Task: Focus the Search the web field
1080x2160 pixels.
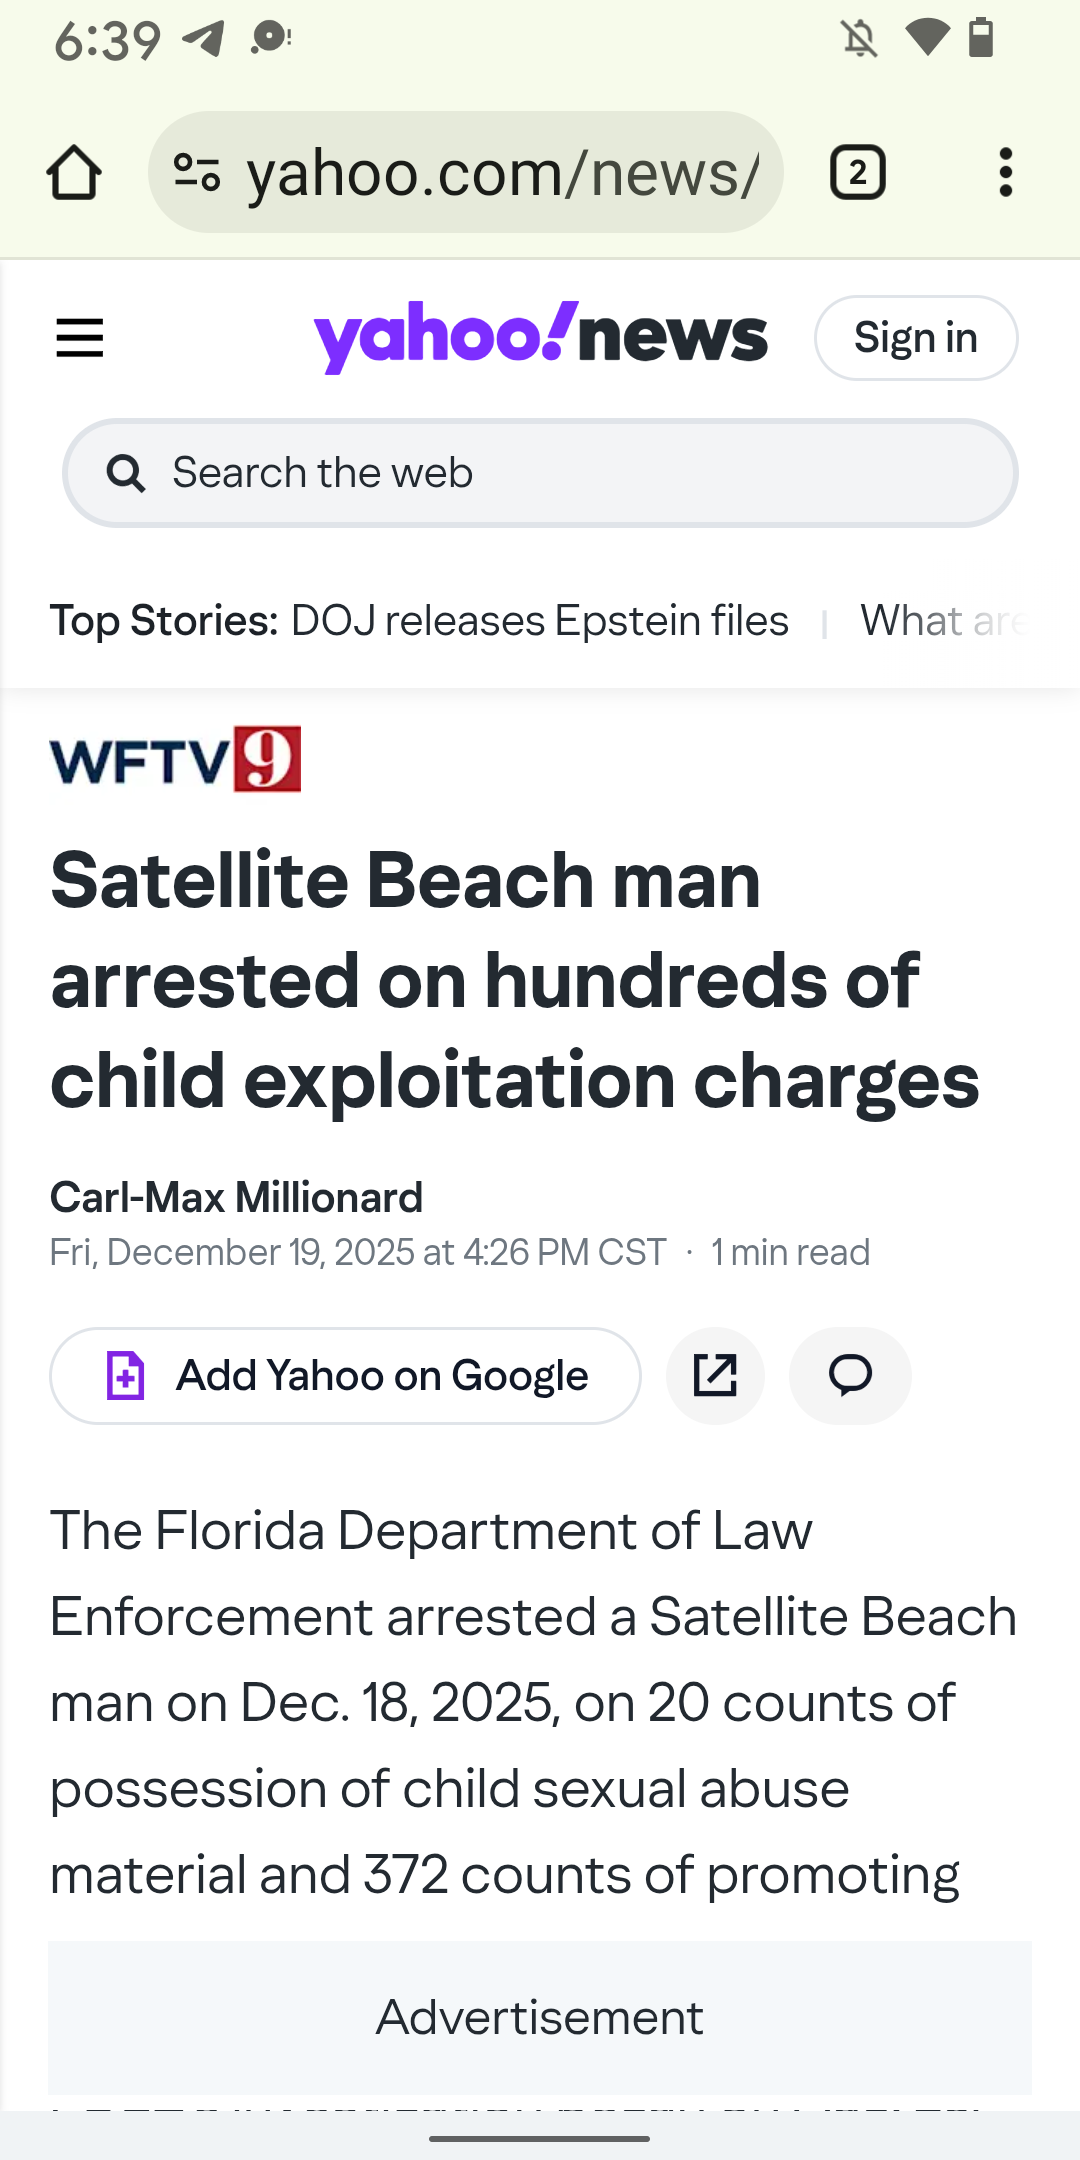Action: 560,473
